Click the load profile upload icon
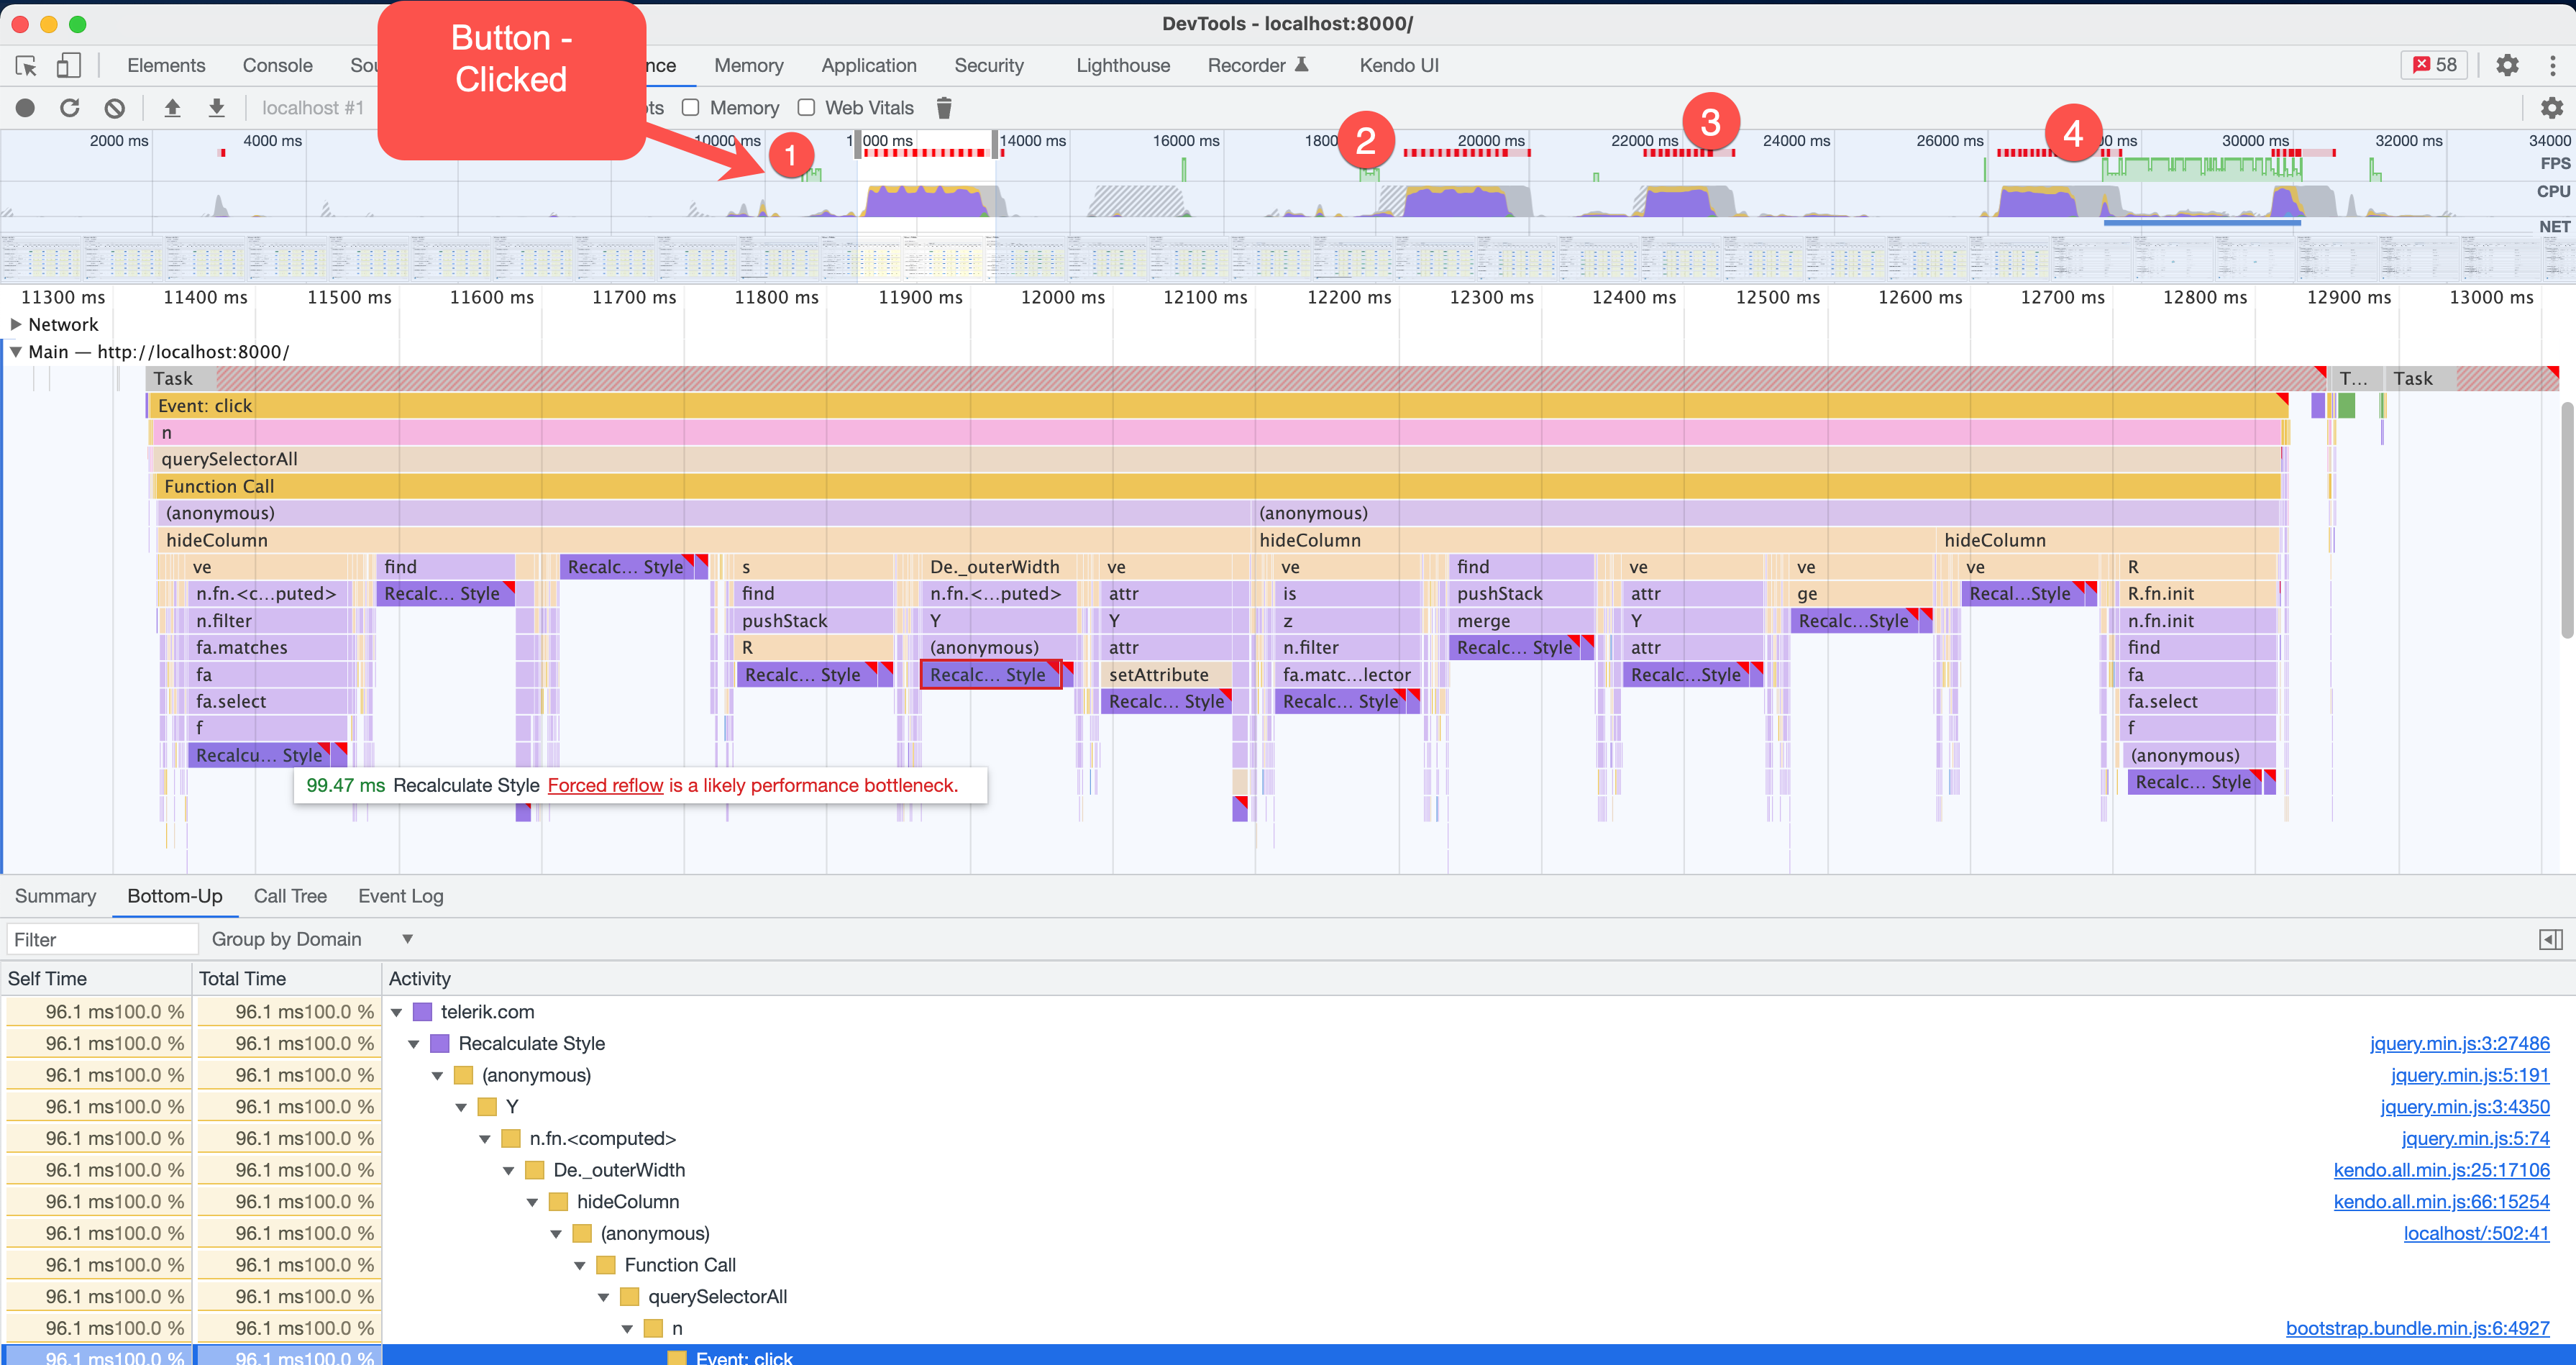The height and width of the screenshot is (1365, 2576). pyautogui.click(x=172, y=108)
